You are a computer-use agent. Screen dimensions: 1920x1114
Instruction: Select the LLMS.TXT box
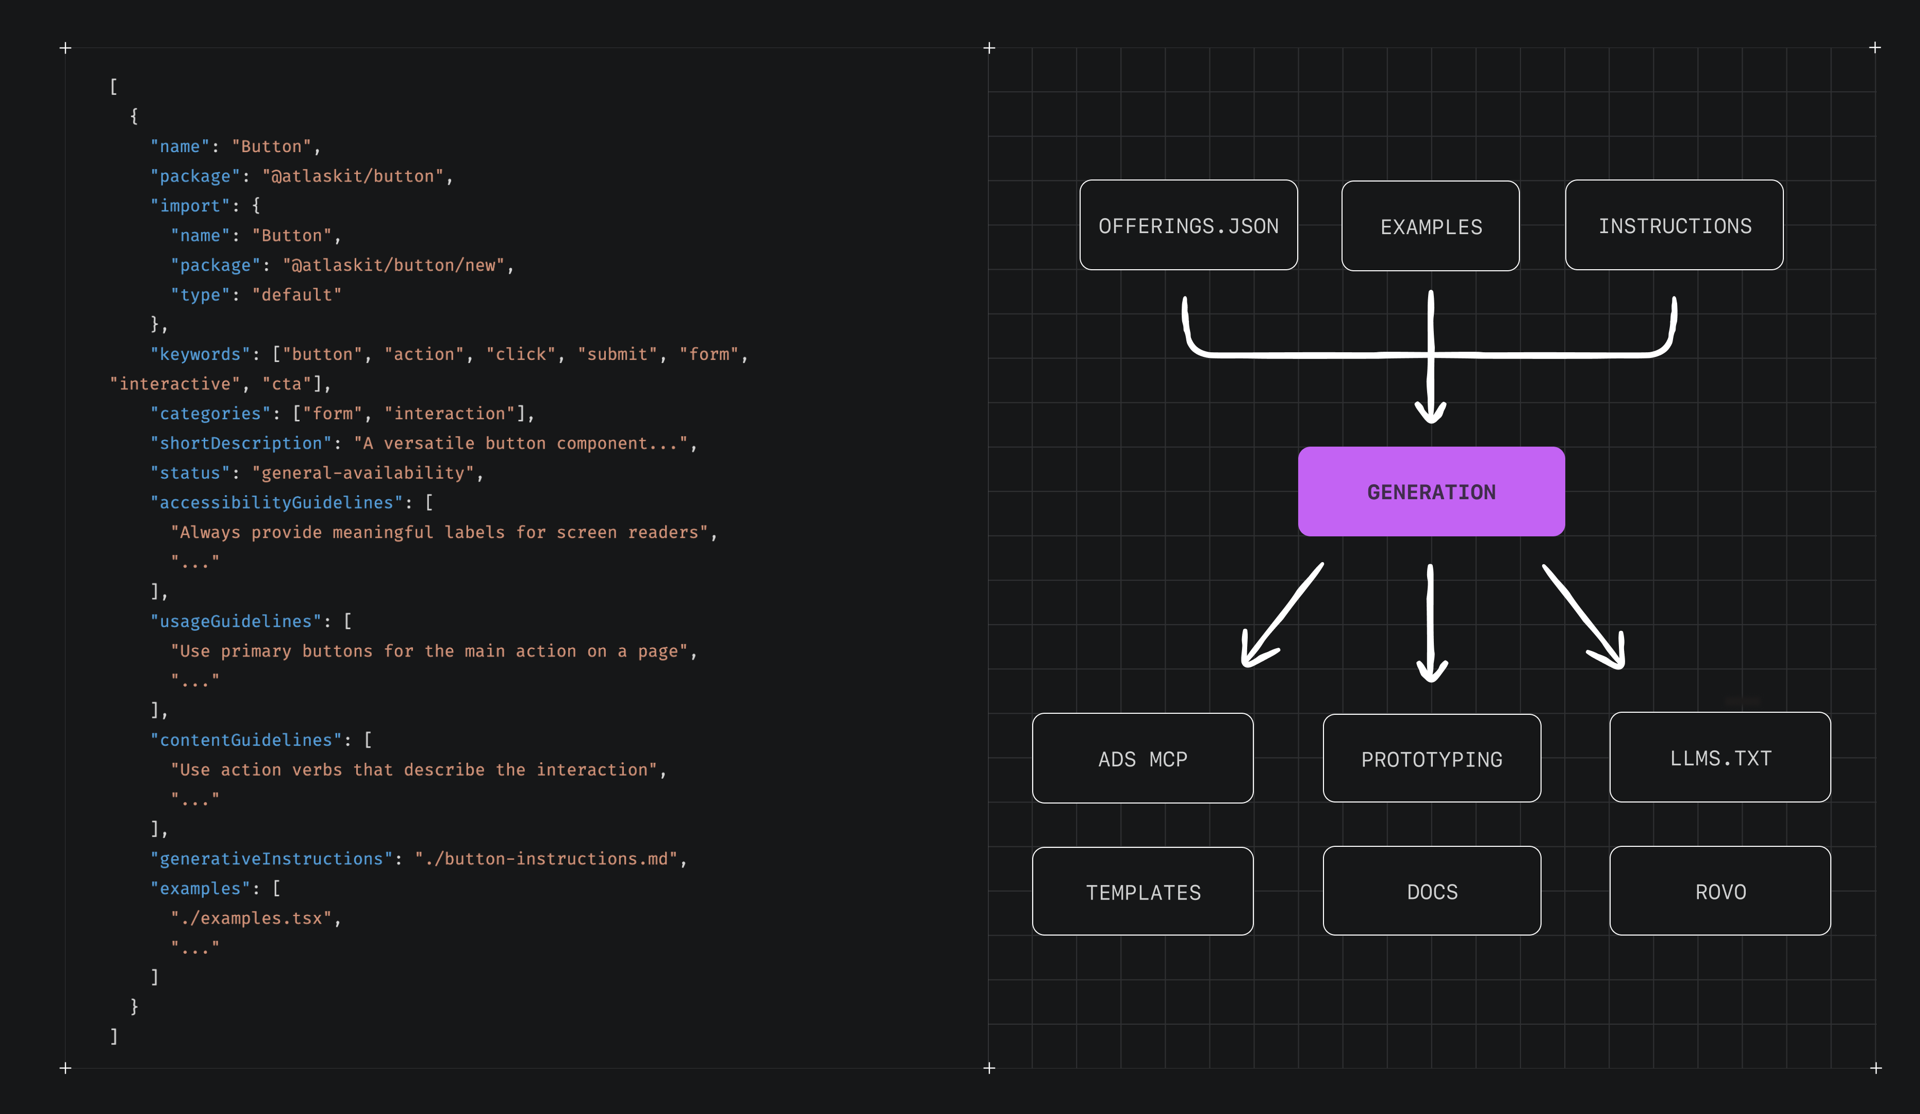(x=1720, y=758)
